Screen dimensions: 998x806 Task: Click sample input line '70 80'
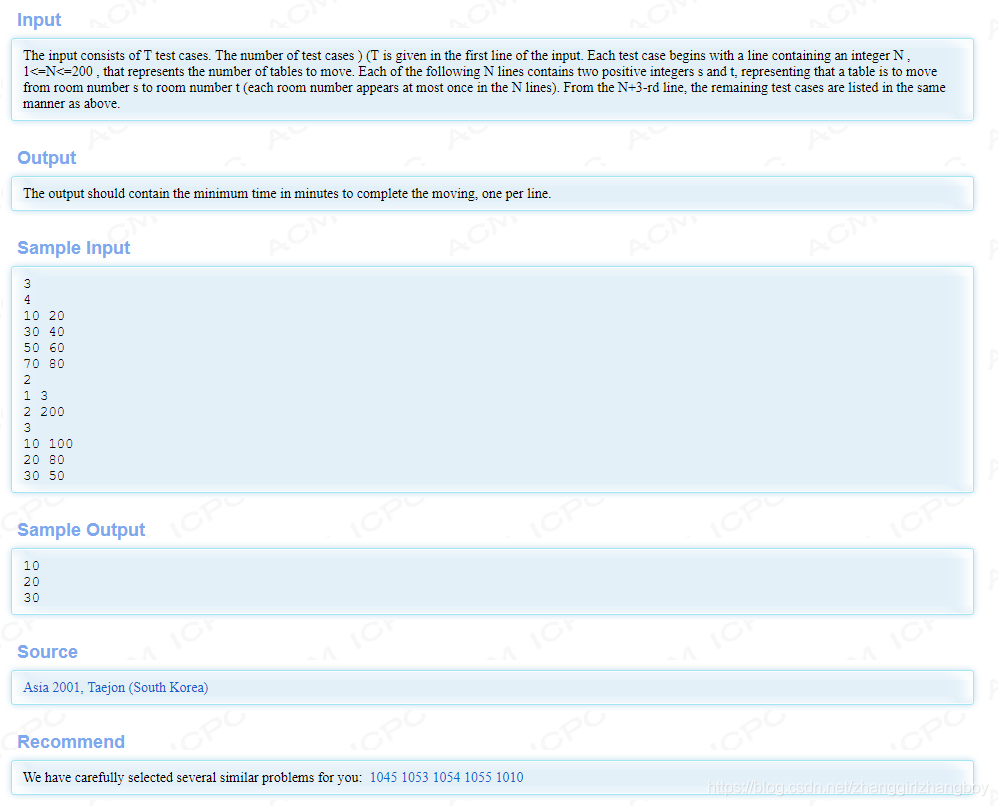44,364
